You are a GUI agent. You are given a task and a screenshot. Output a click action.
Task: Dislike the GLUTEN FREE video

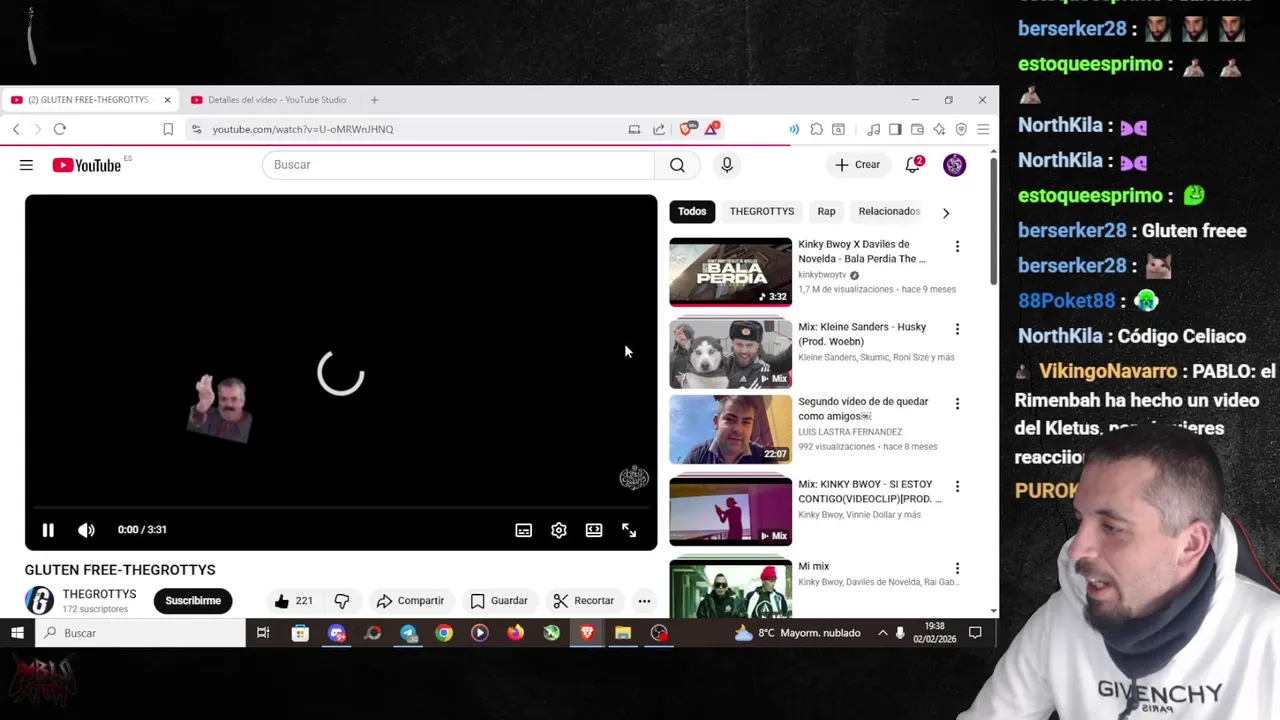[342, 601]
